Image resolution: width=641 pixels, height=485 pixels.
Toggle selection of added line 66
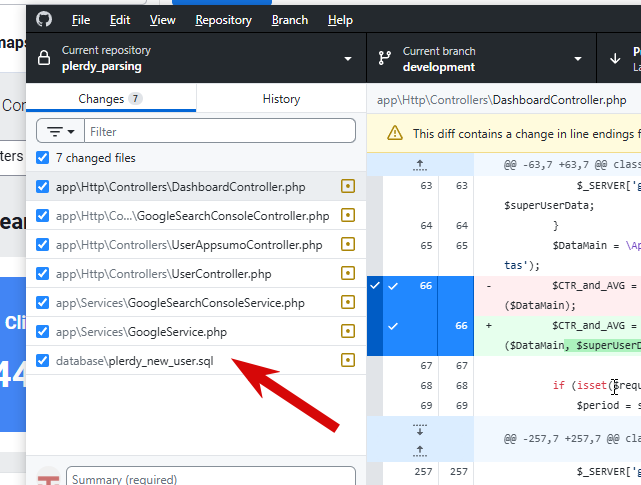click(x=393, y=326)
